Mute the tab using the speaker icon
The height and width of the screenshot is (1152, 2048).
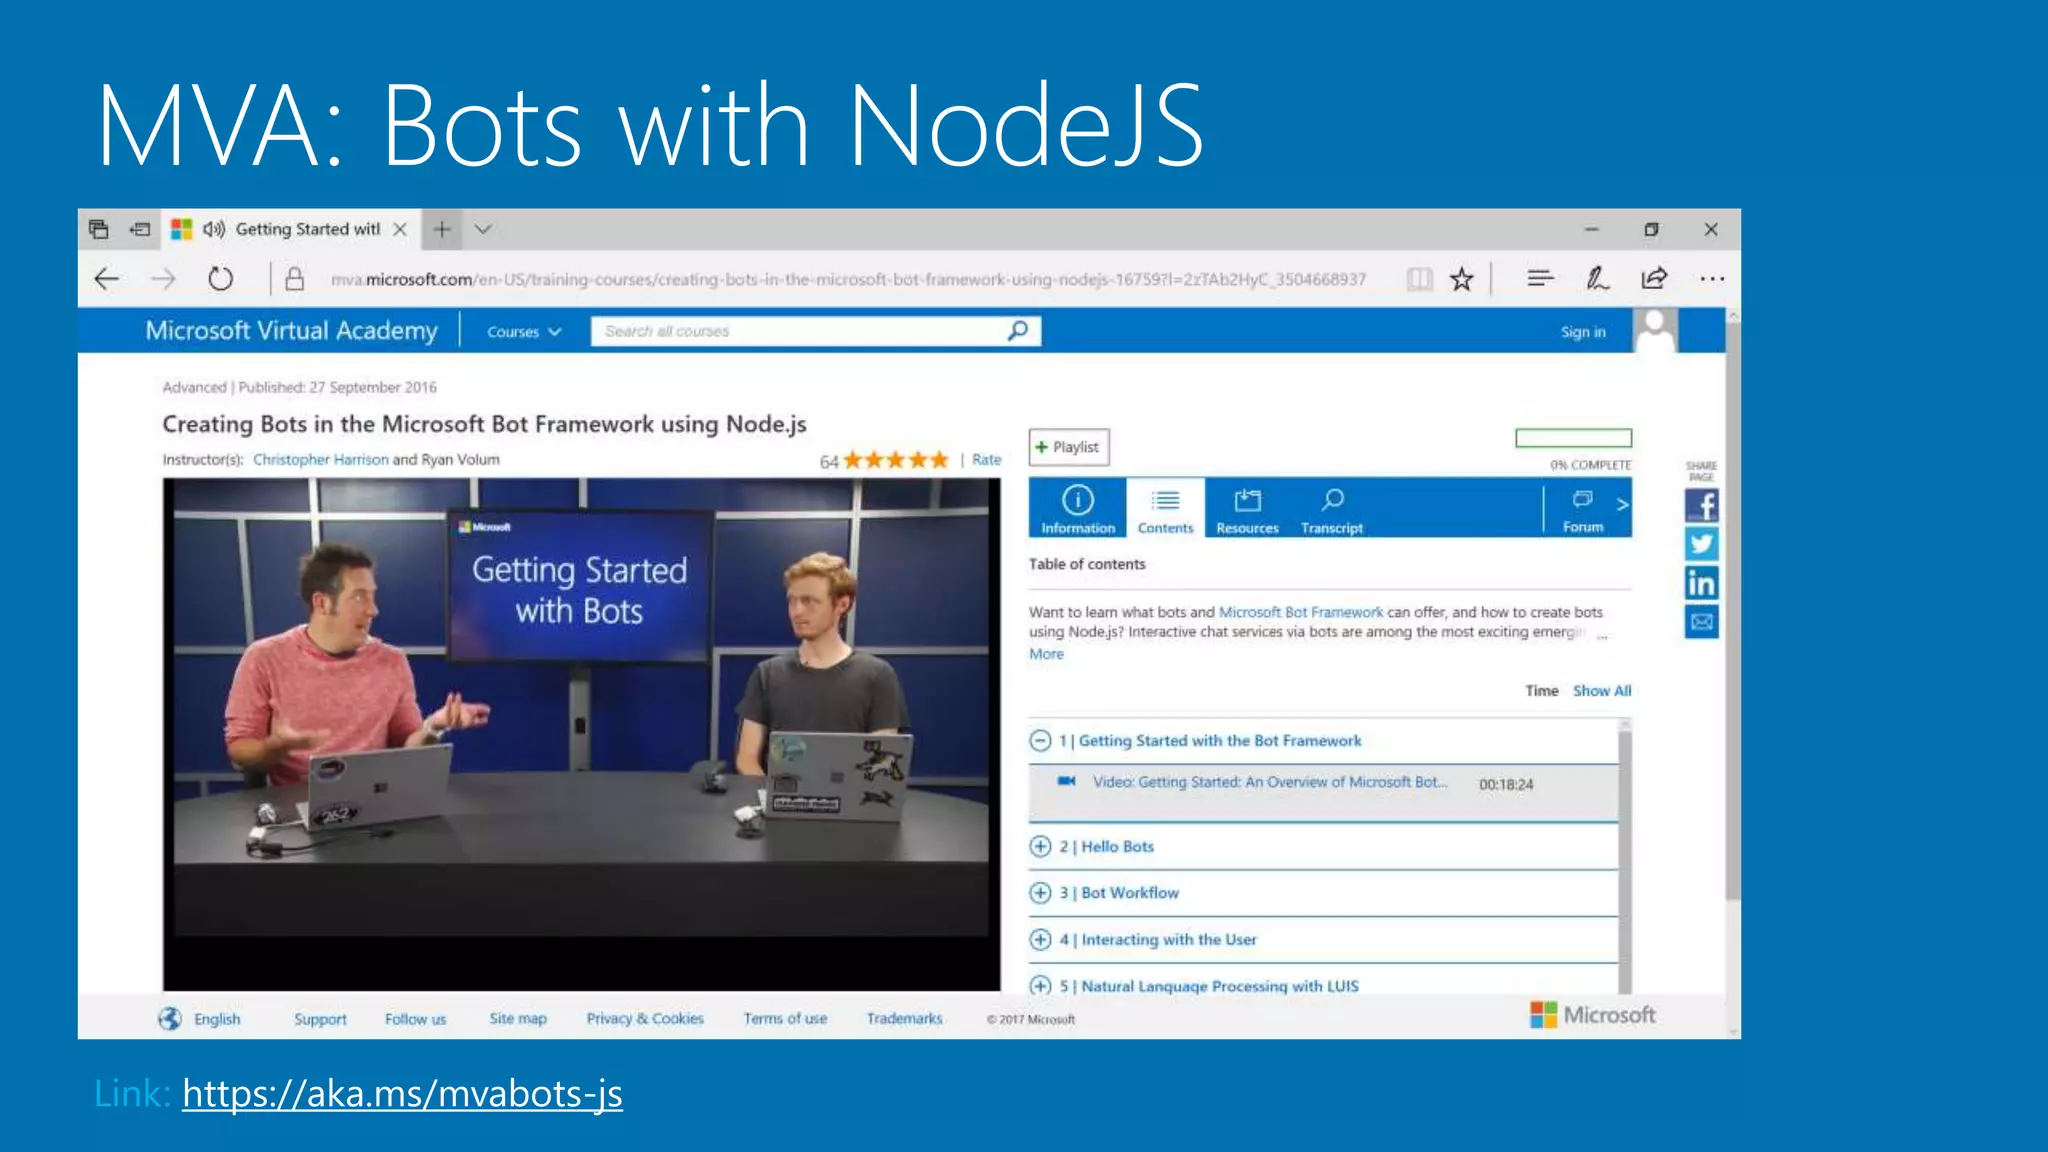[214, 229]
